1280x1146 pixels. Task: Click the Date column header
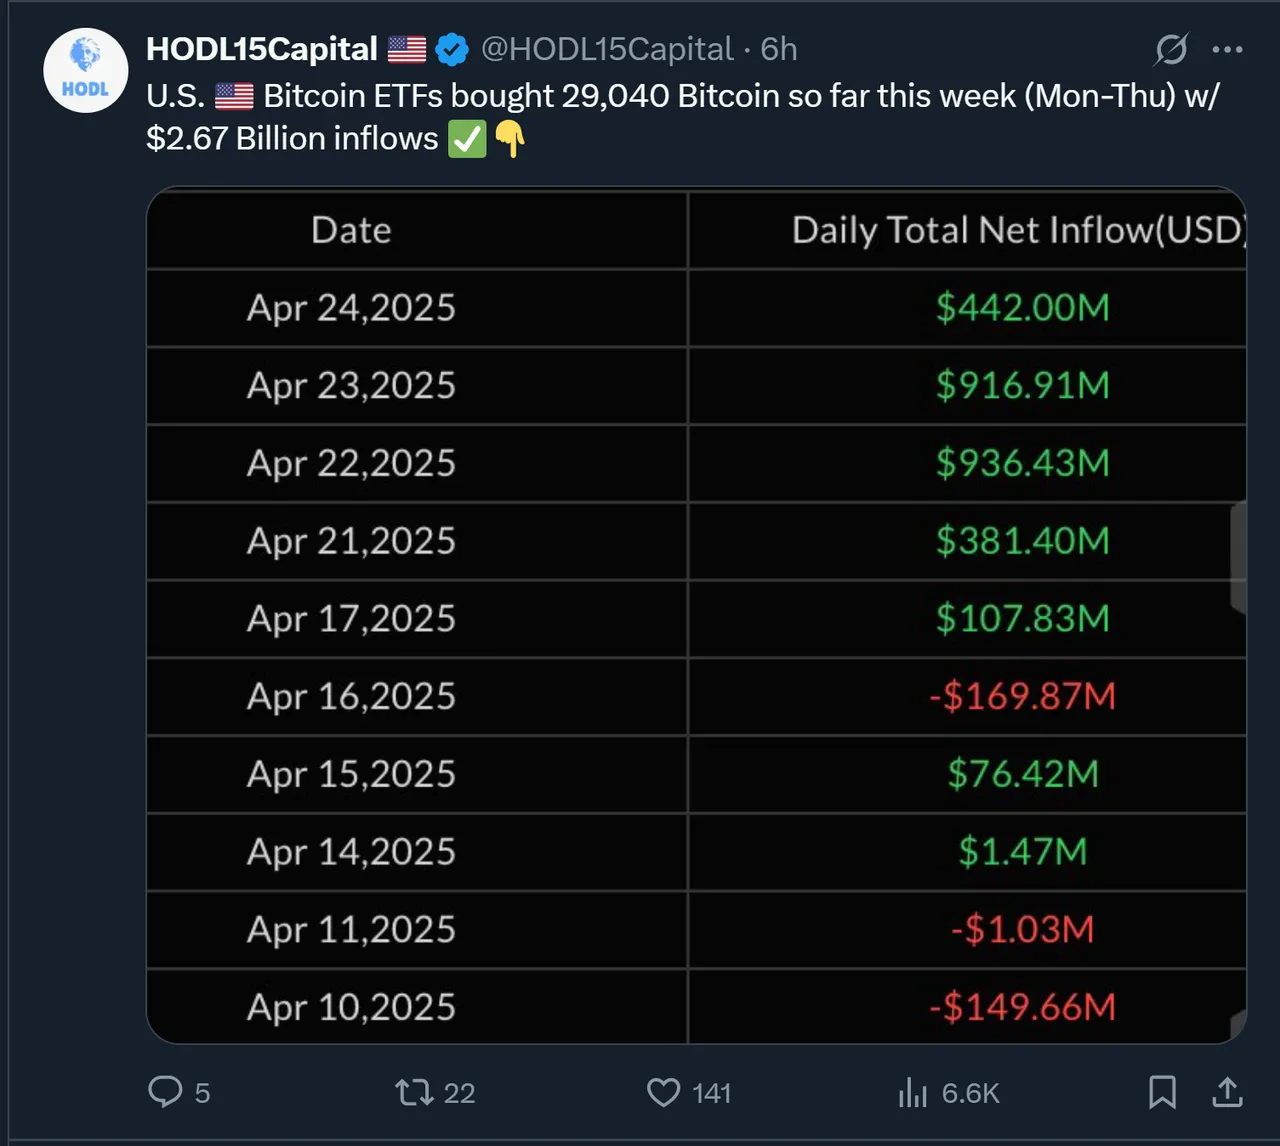[351, 230]
